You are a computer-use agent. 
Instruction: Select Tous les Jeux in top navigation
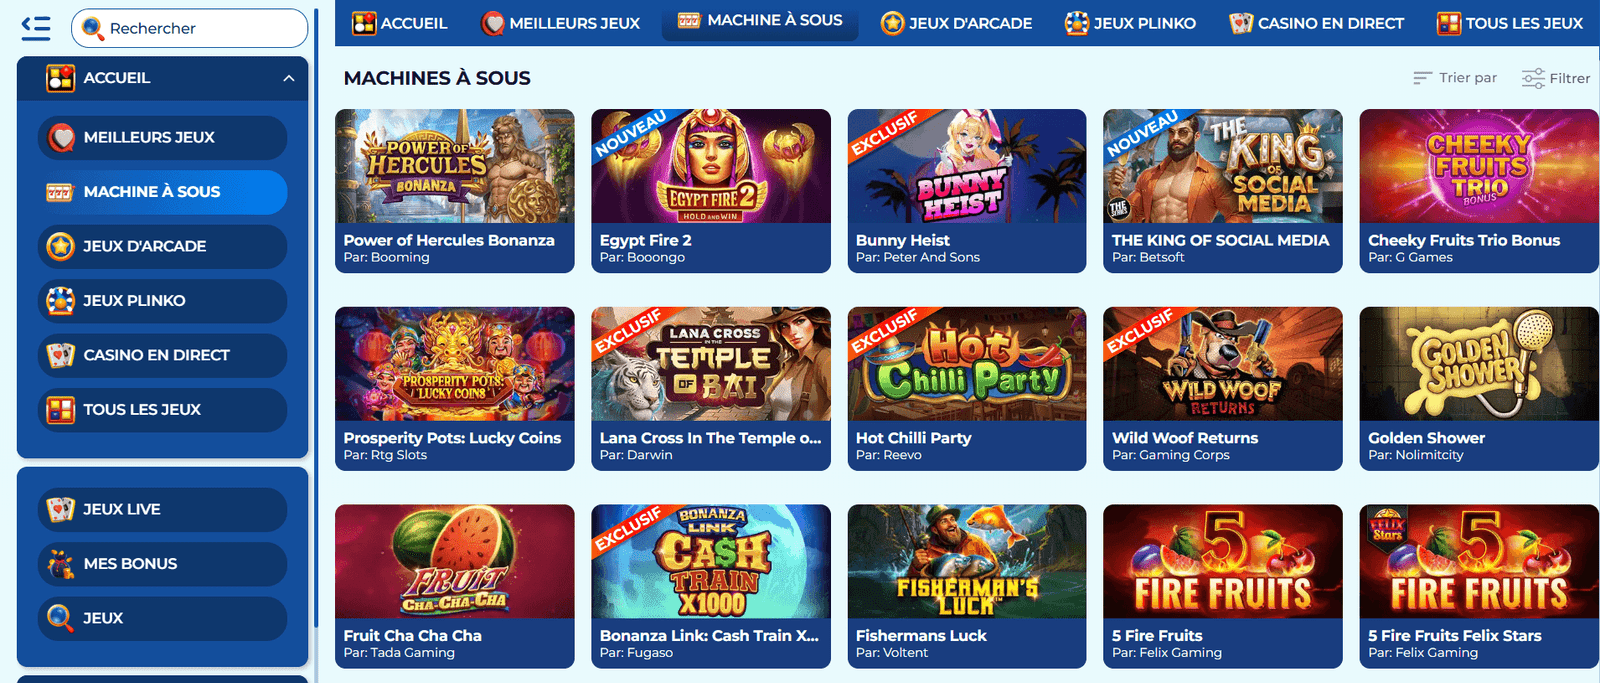tap(1510, 23)
